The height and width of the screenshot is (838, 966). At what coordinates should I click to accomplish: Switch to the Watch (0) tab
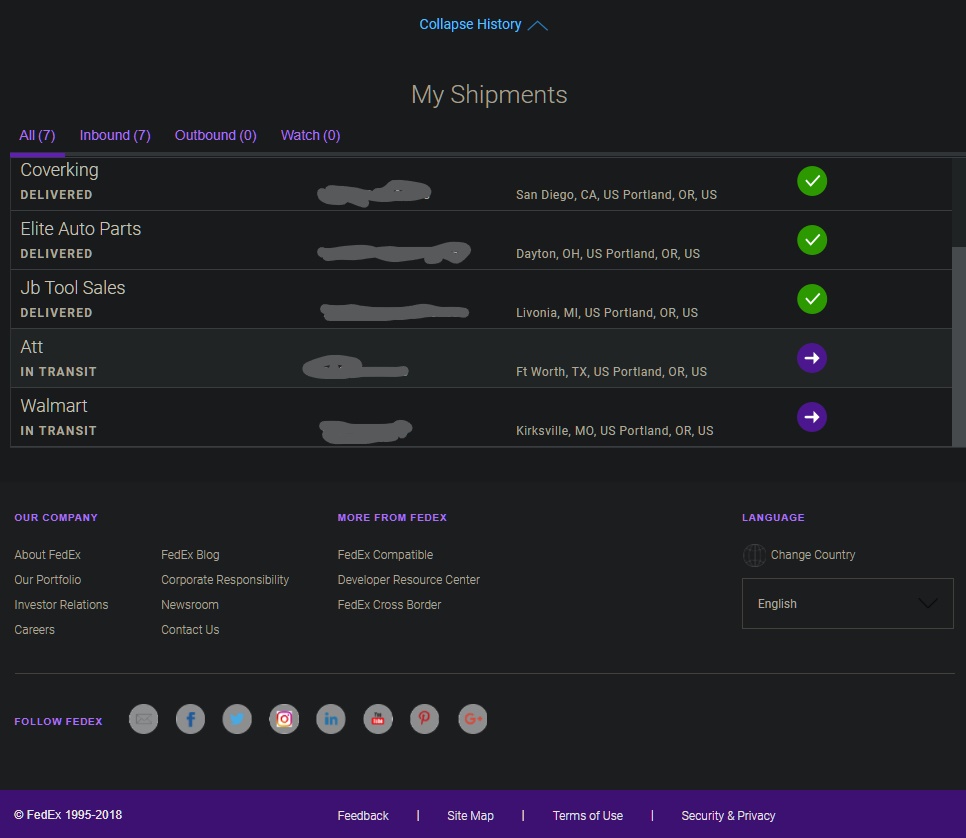(x=310, y=136)
